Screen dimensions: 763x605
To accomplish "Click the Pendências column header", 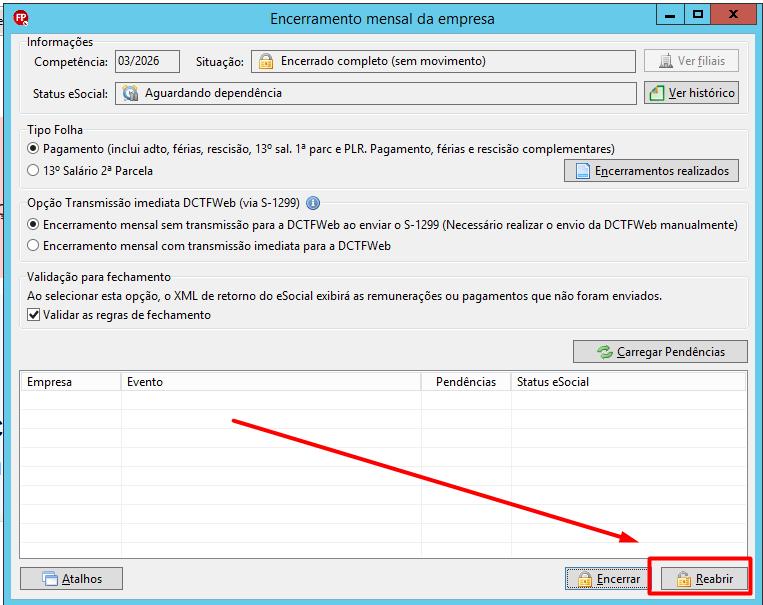I will tap(466, 382).
